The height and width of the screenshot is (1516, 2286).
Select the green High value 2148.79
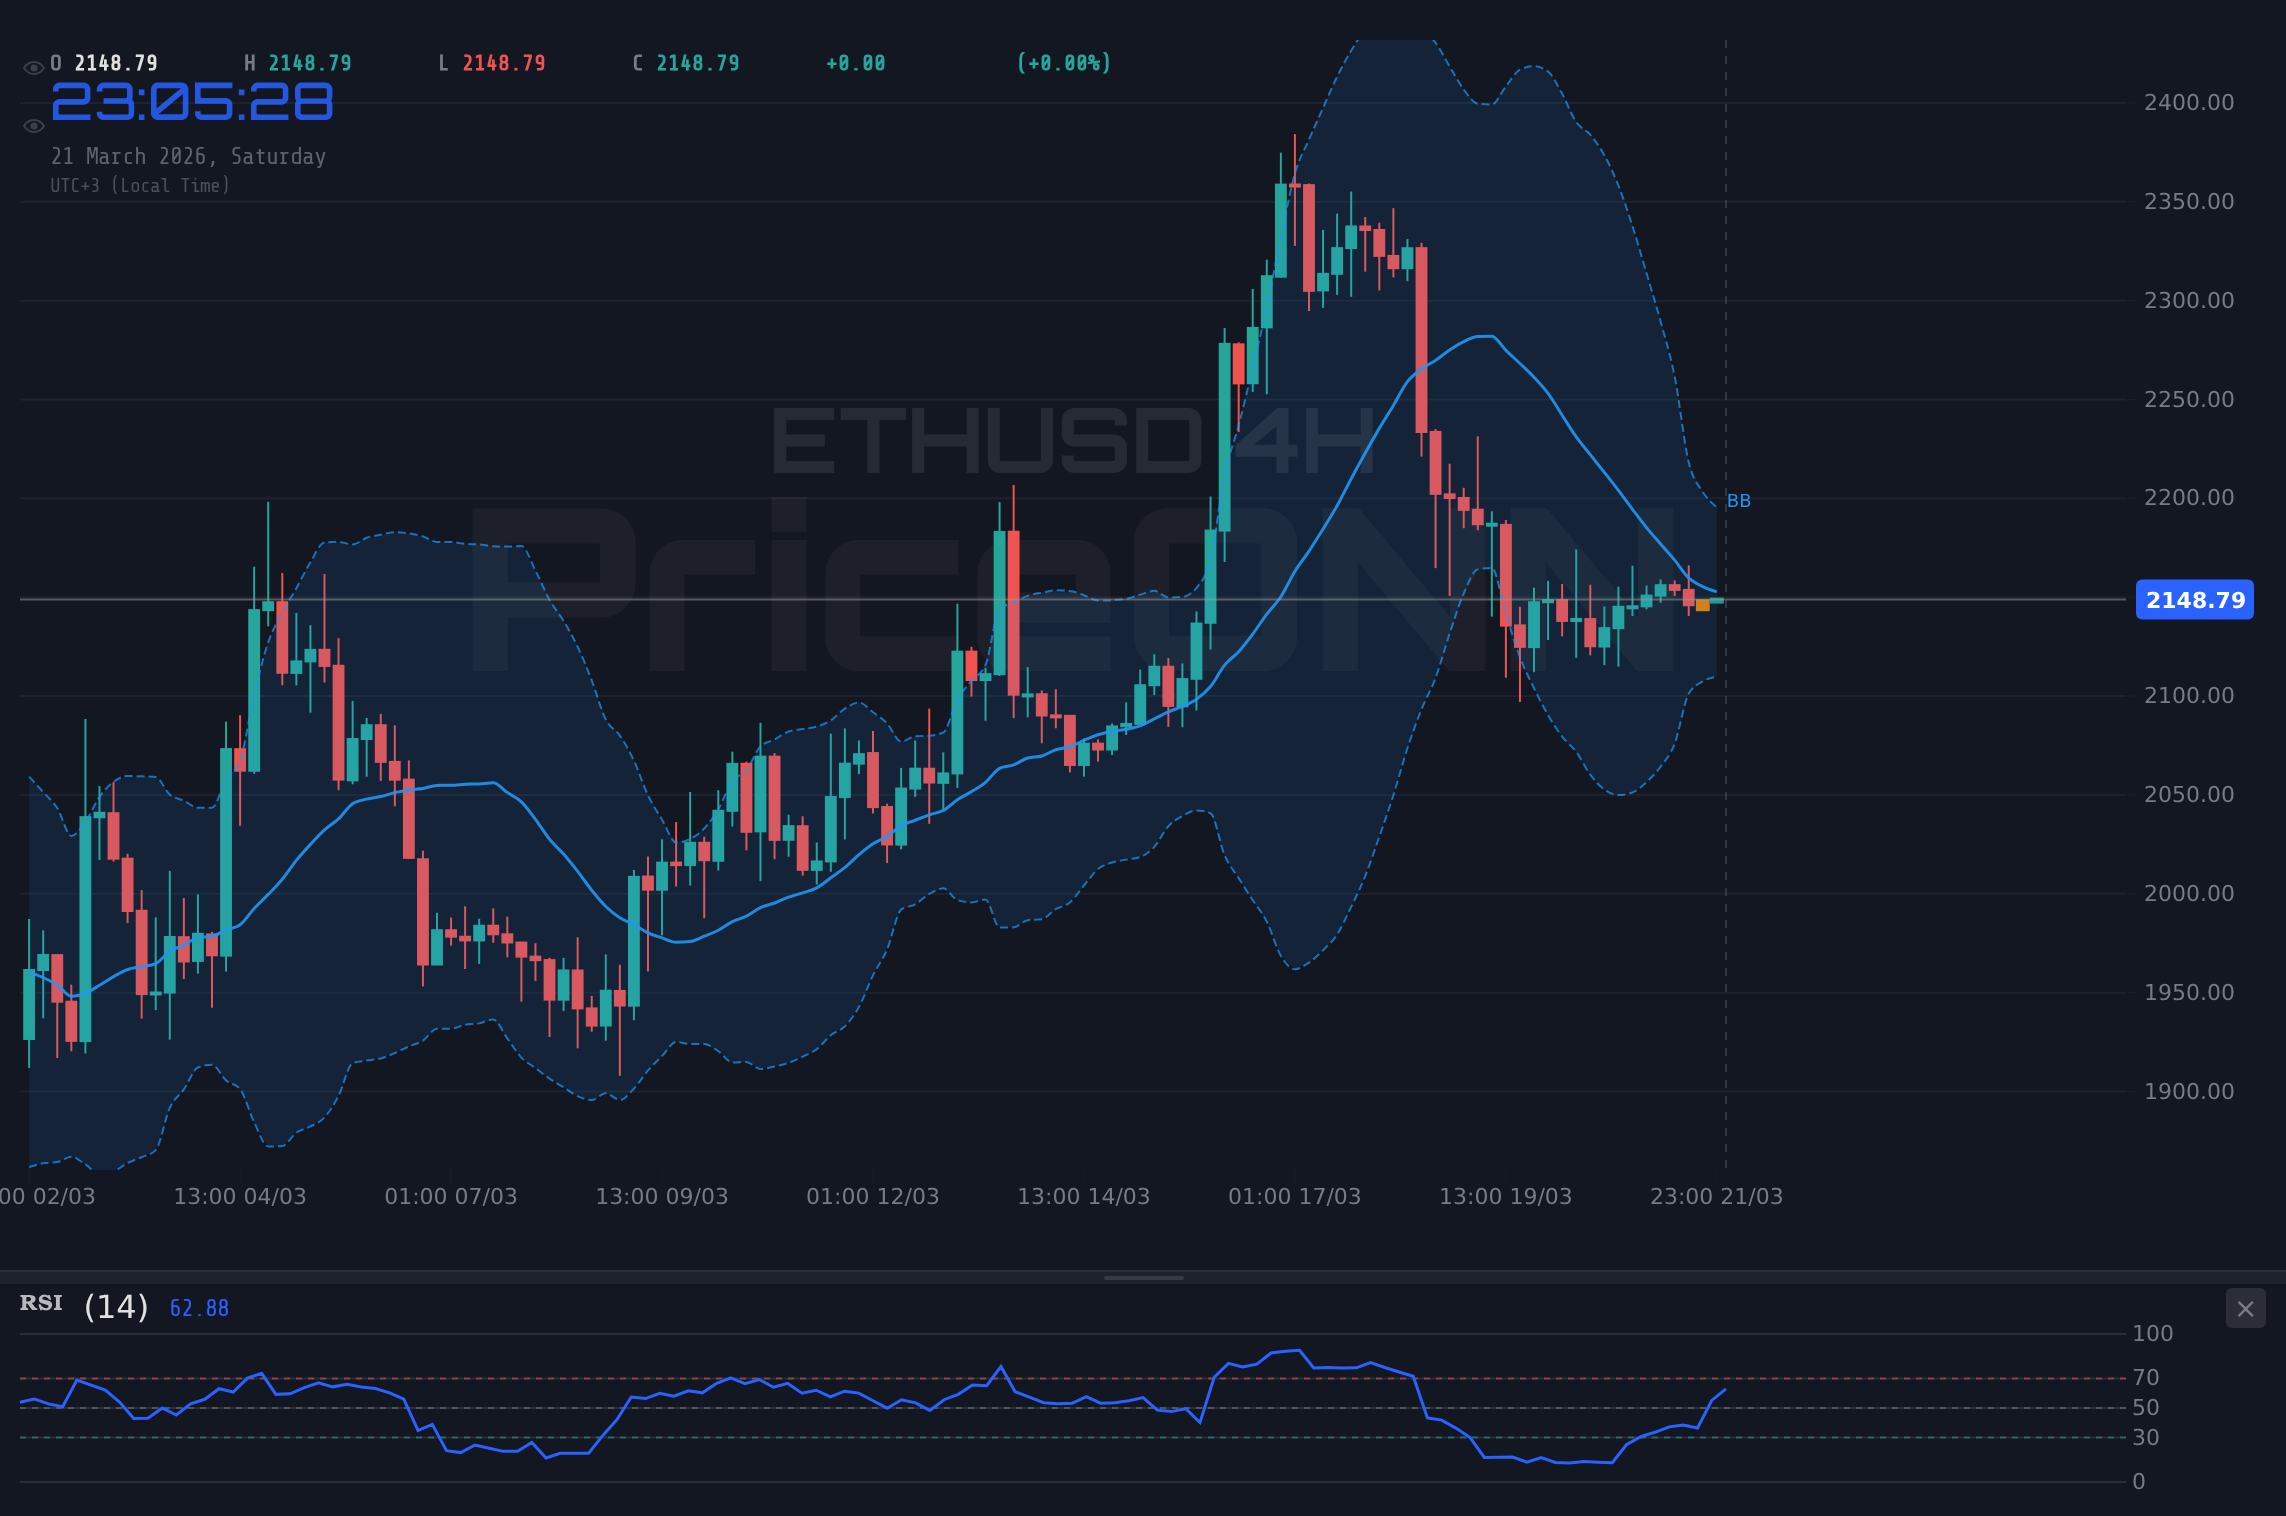[x=309, y=62]
